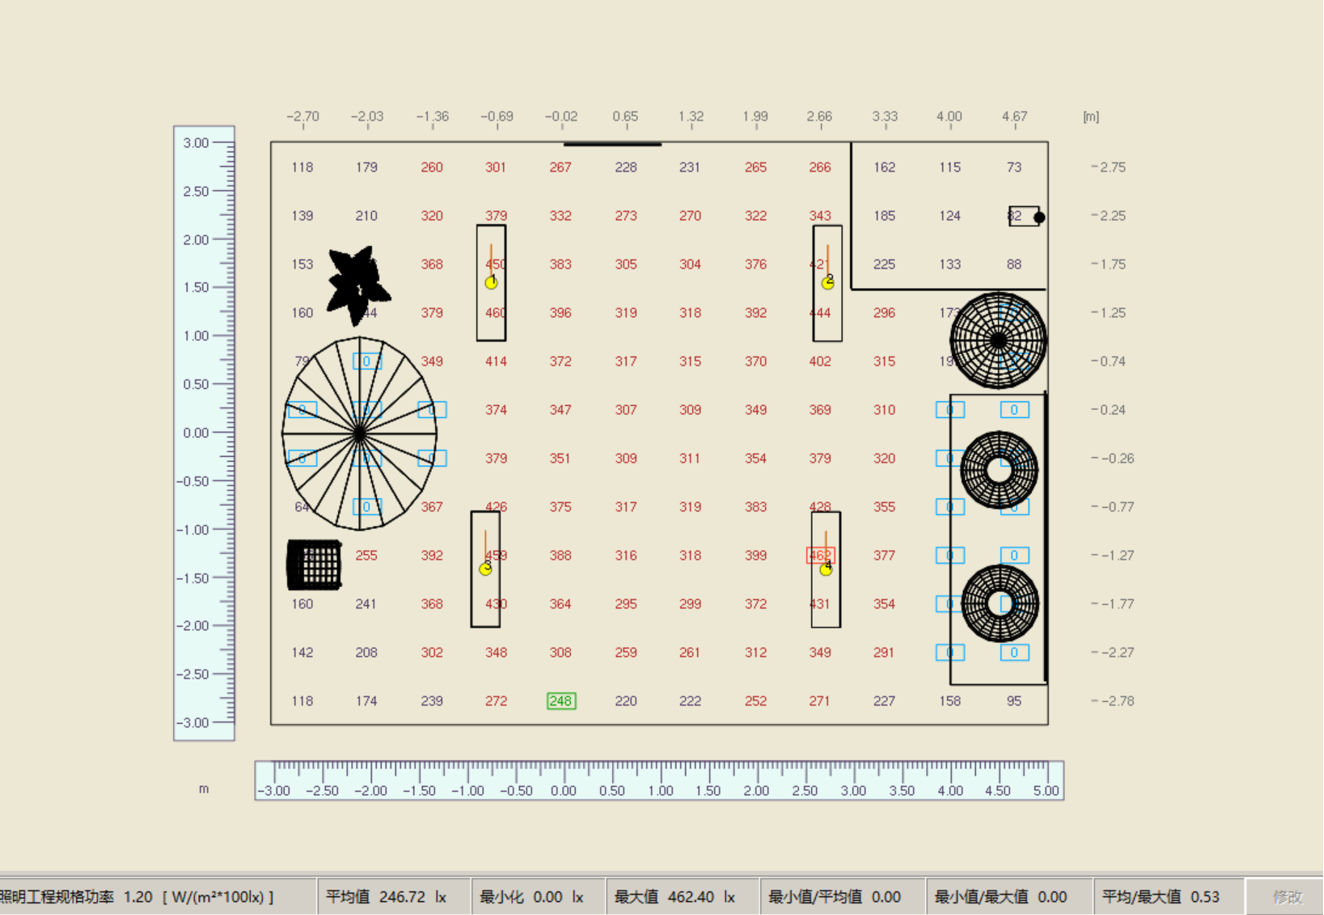The image size is (1324, 915).
Task: Select the yellow marker of luminaire 1
Action: tap(491, 283)
